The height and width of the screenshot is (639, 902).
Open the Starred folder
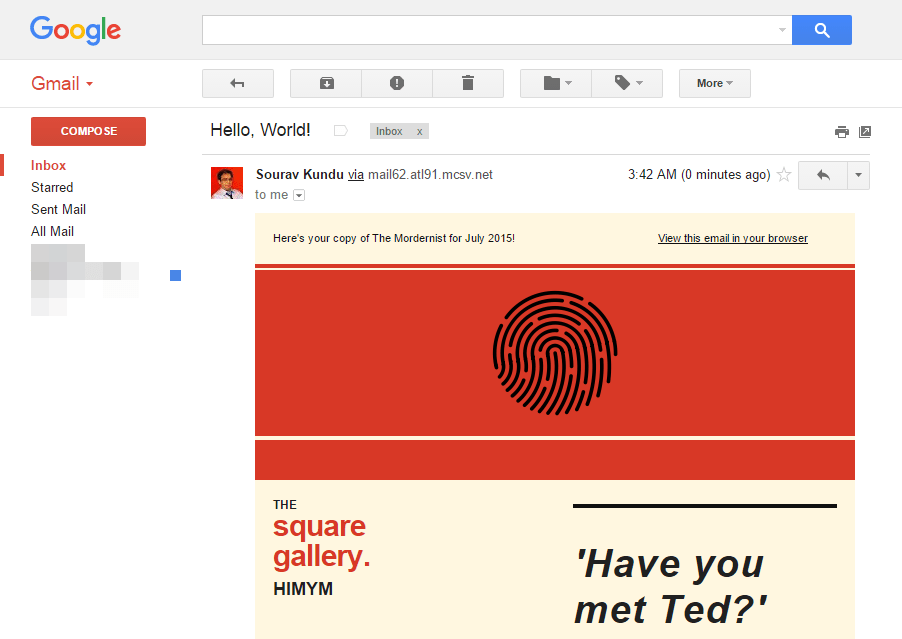click(52, 188)
